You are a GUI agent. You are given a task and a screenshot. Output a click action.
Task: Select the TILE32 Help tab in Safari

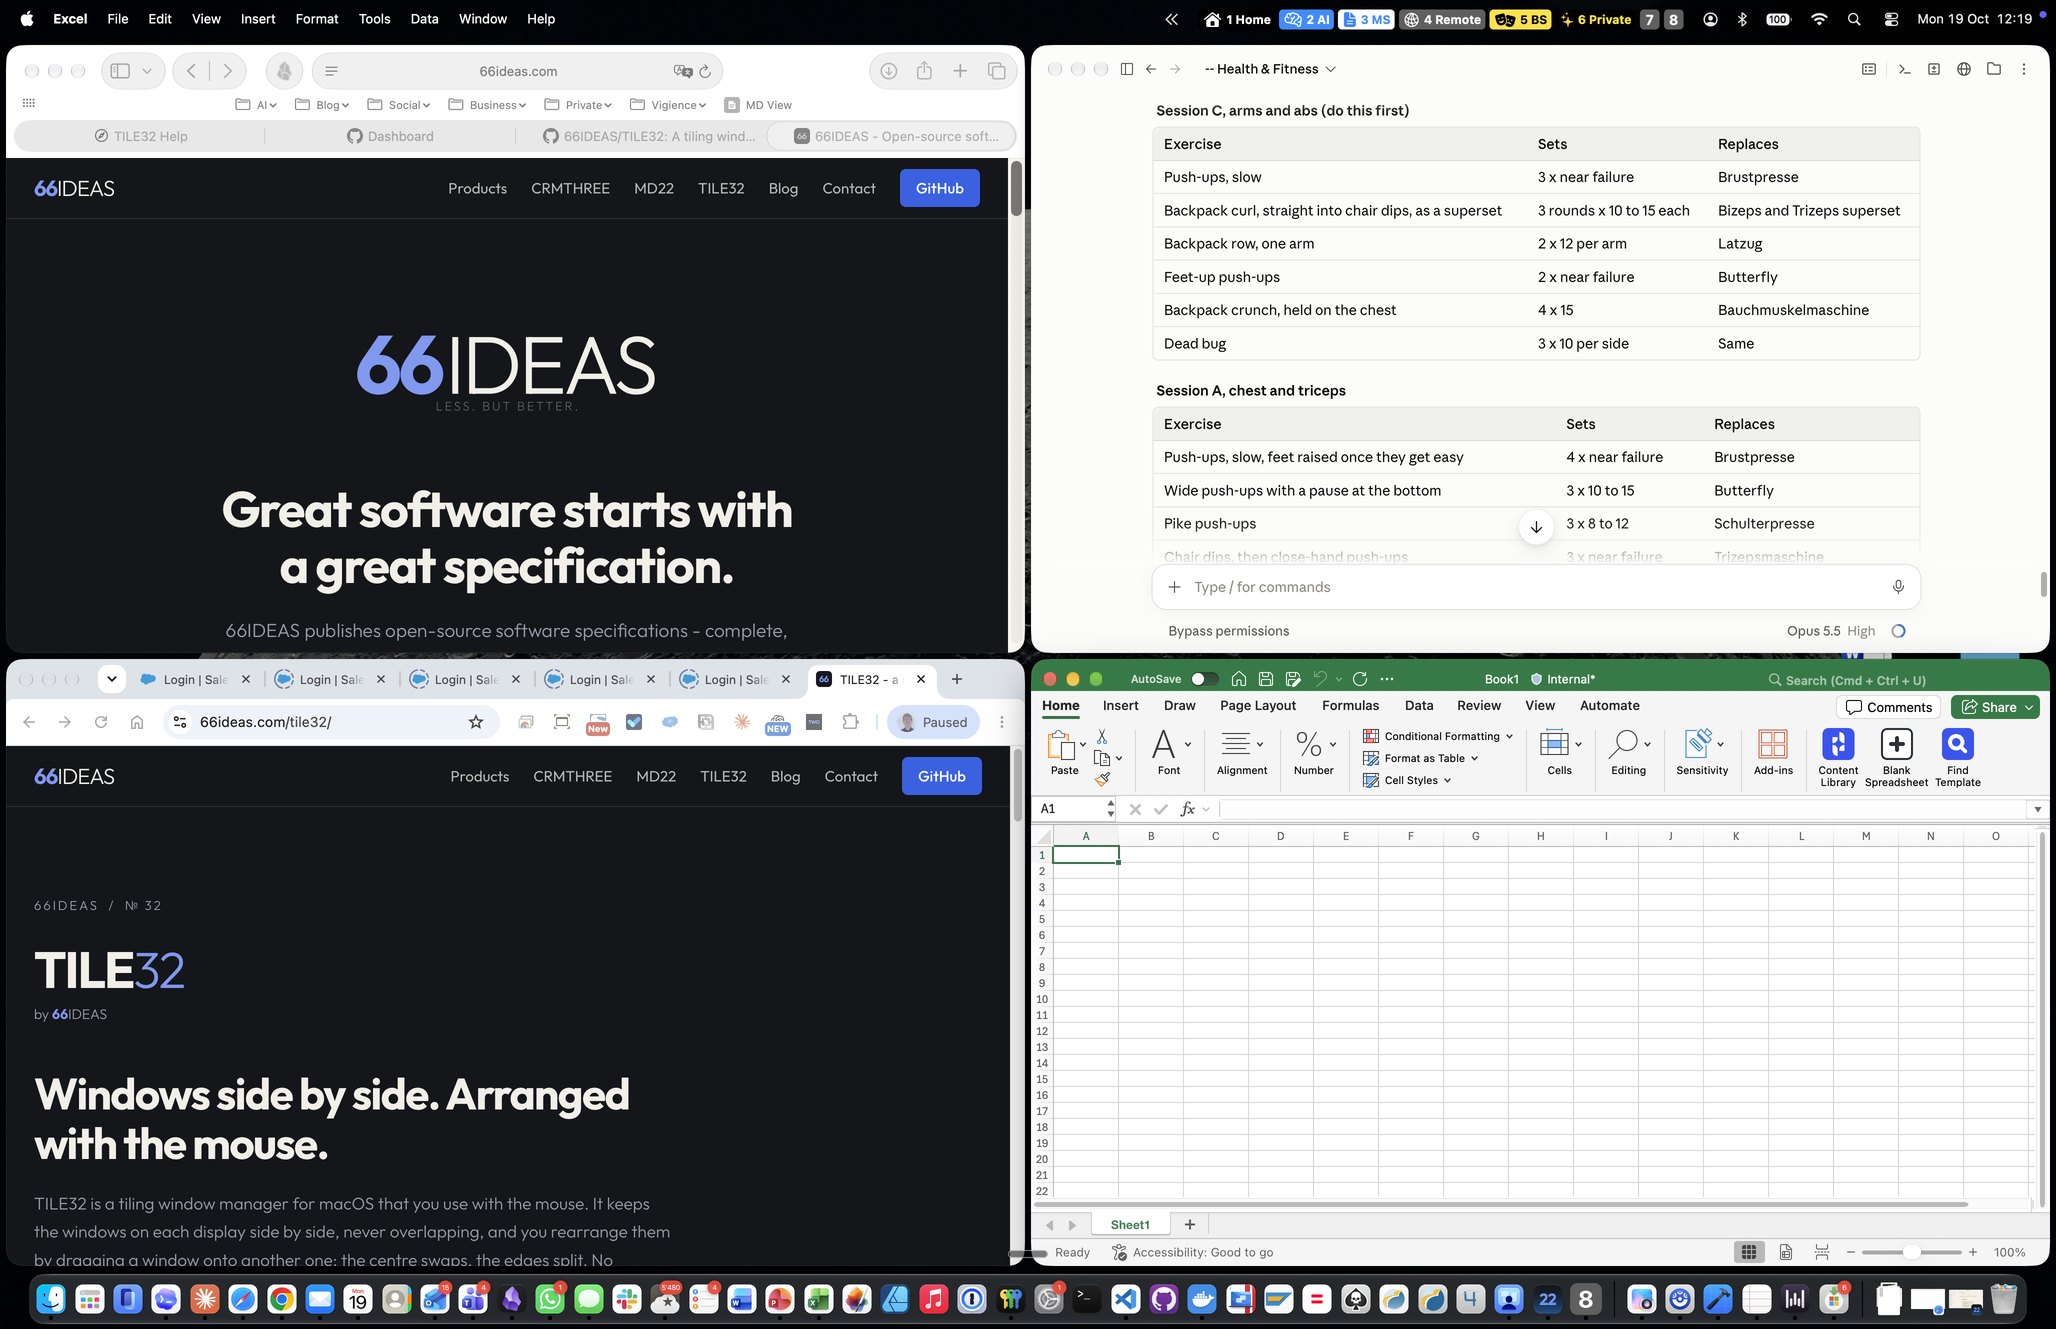click(140, 136)
